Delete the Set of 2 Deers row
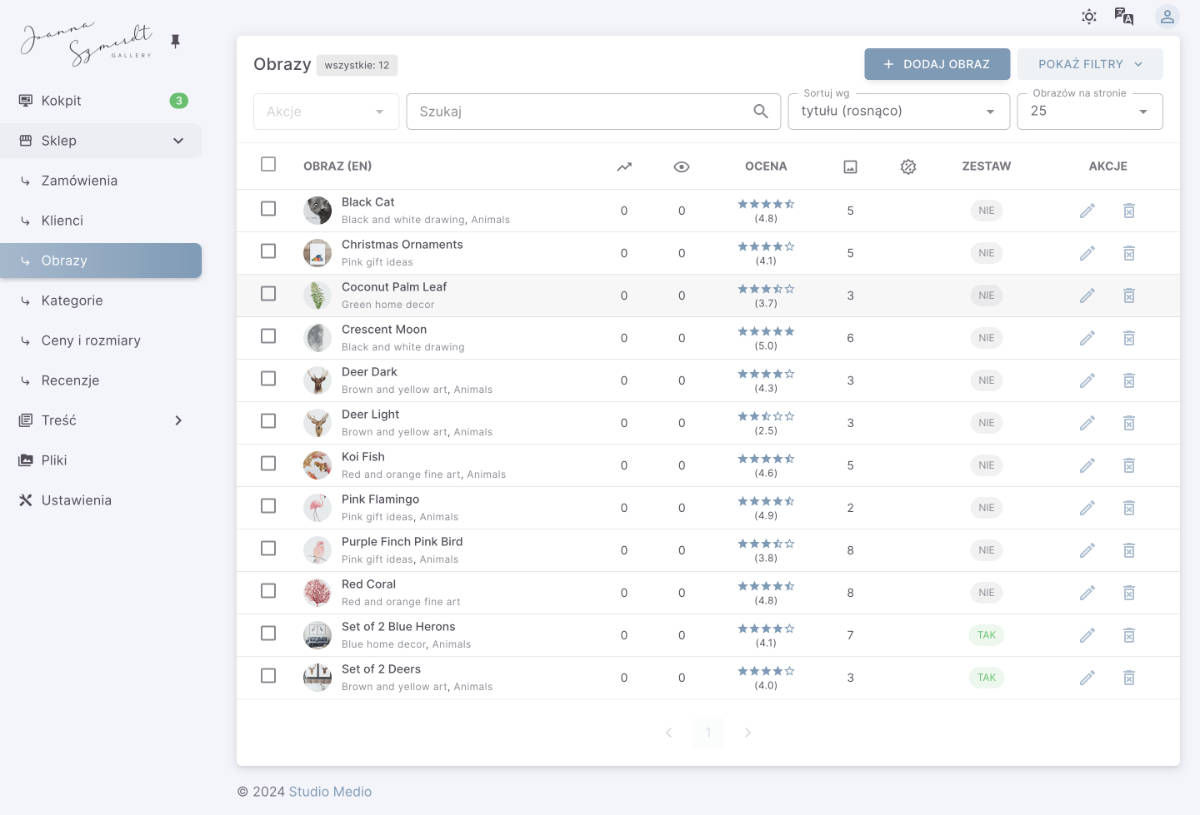 click(1129, 678)
